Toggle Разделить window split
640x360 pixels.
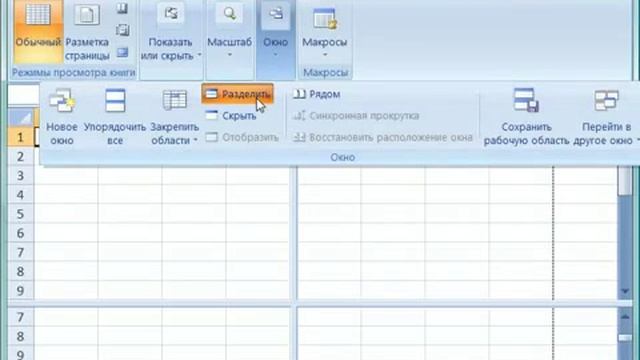238,94
